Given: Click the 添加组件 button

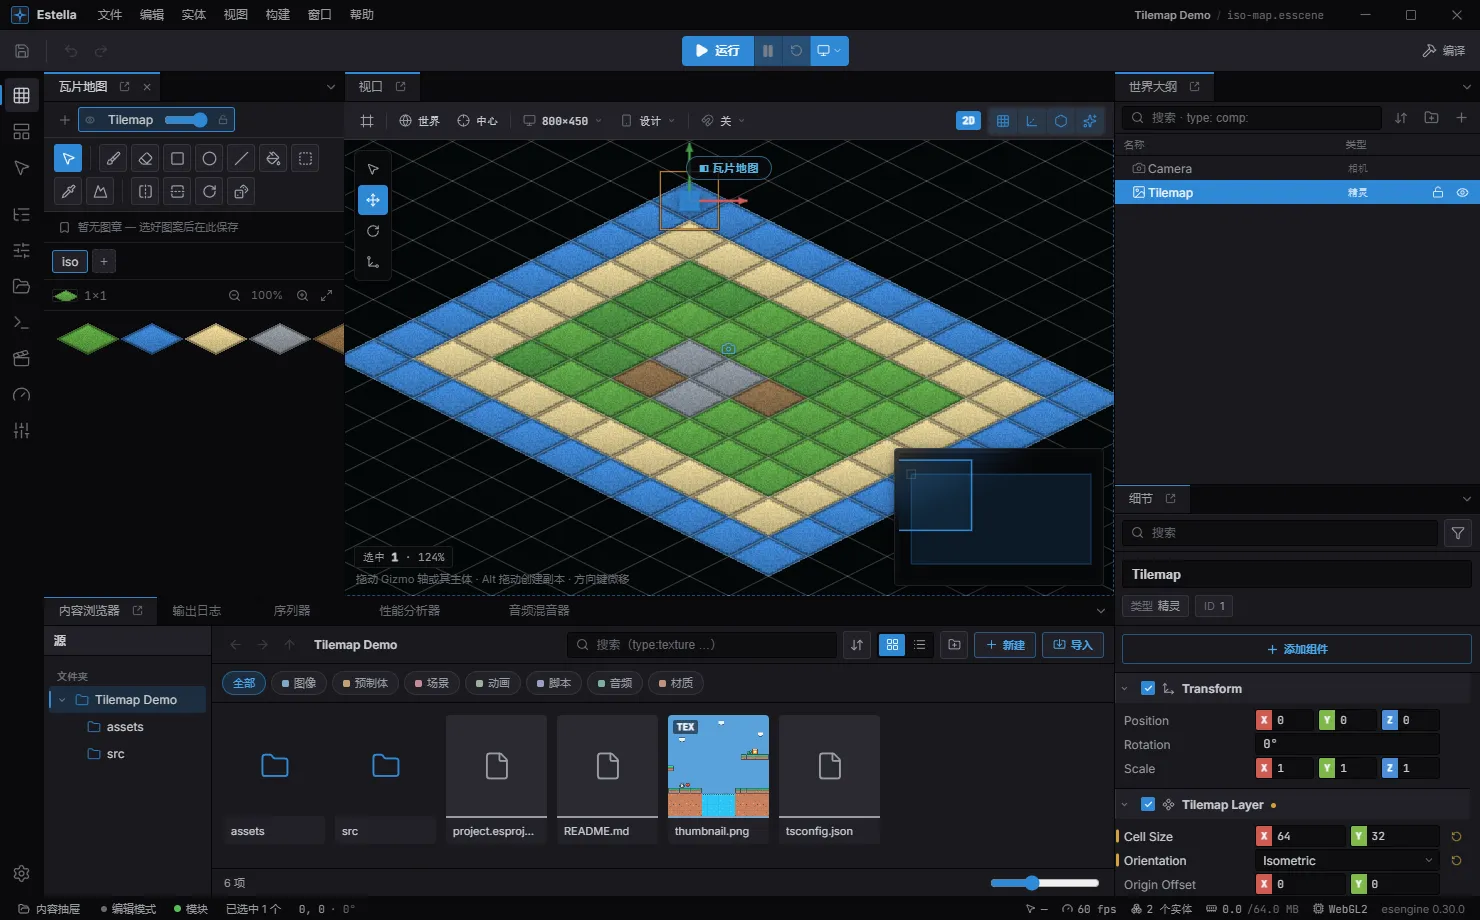Looking at the screenshot, I should point(1297,649).
